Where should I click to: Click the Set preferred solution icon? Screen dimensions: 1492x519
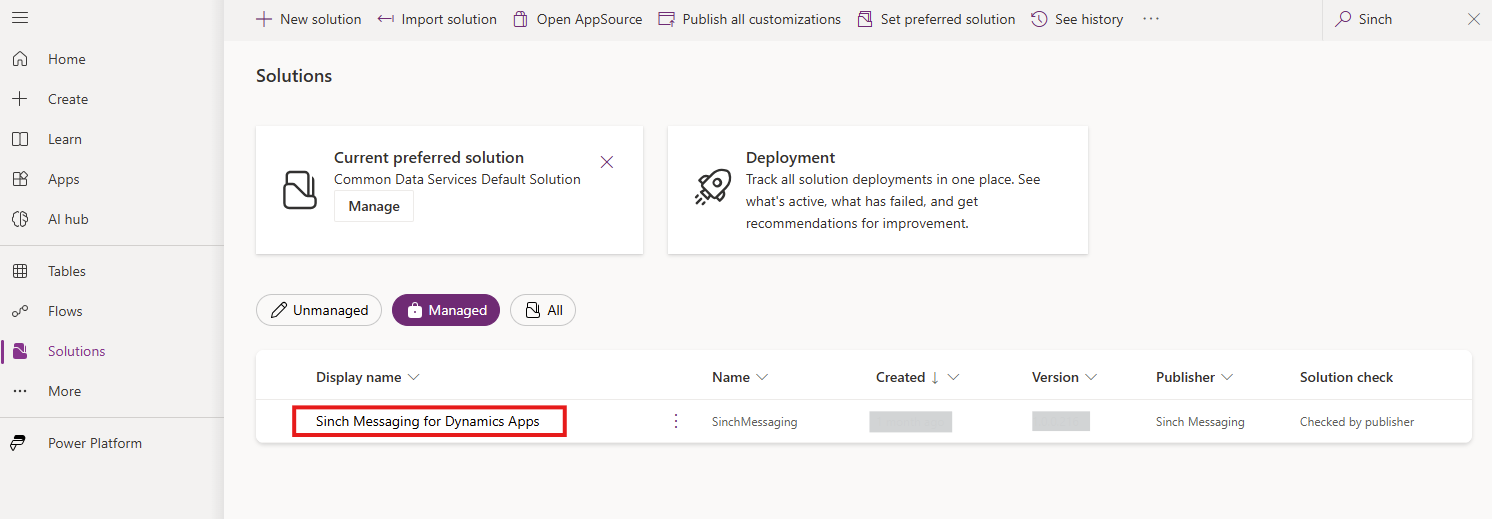click(865, 19)
